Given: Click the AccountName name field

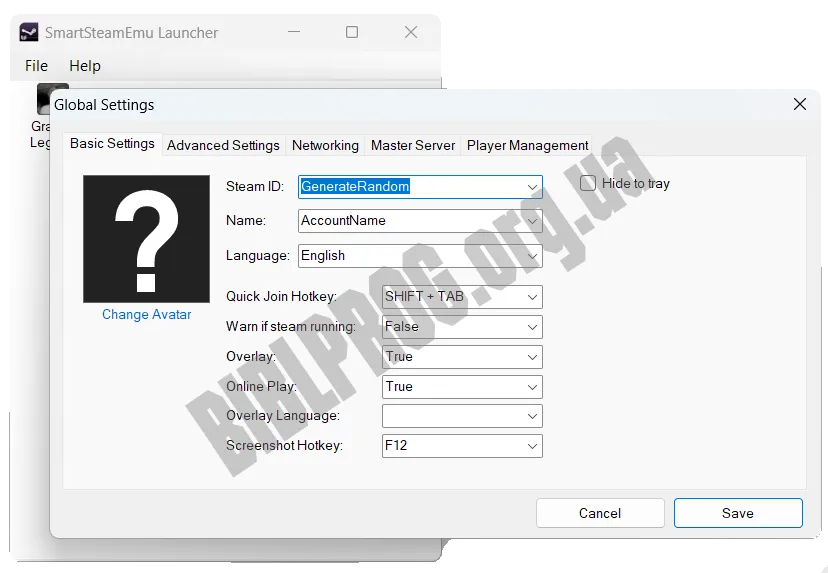Looking at the screenshot, I should [x=420, y=221].
